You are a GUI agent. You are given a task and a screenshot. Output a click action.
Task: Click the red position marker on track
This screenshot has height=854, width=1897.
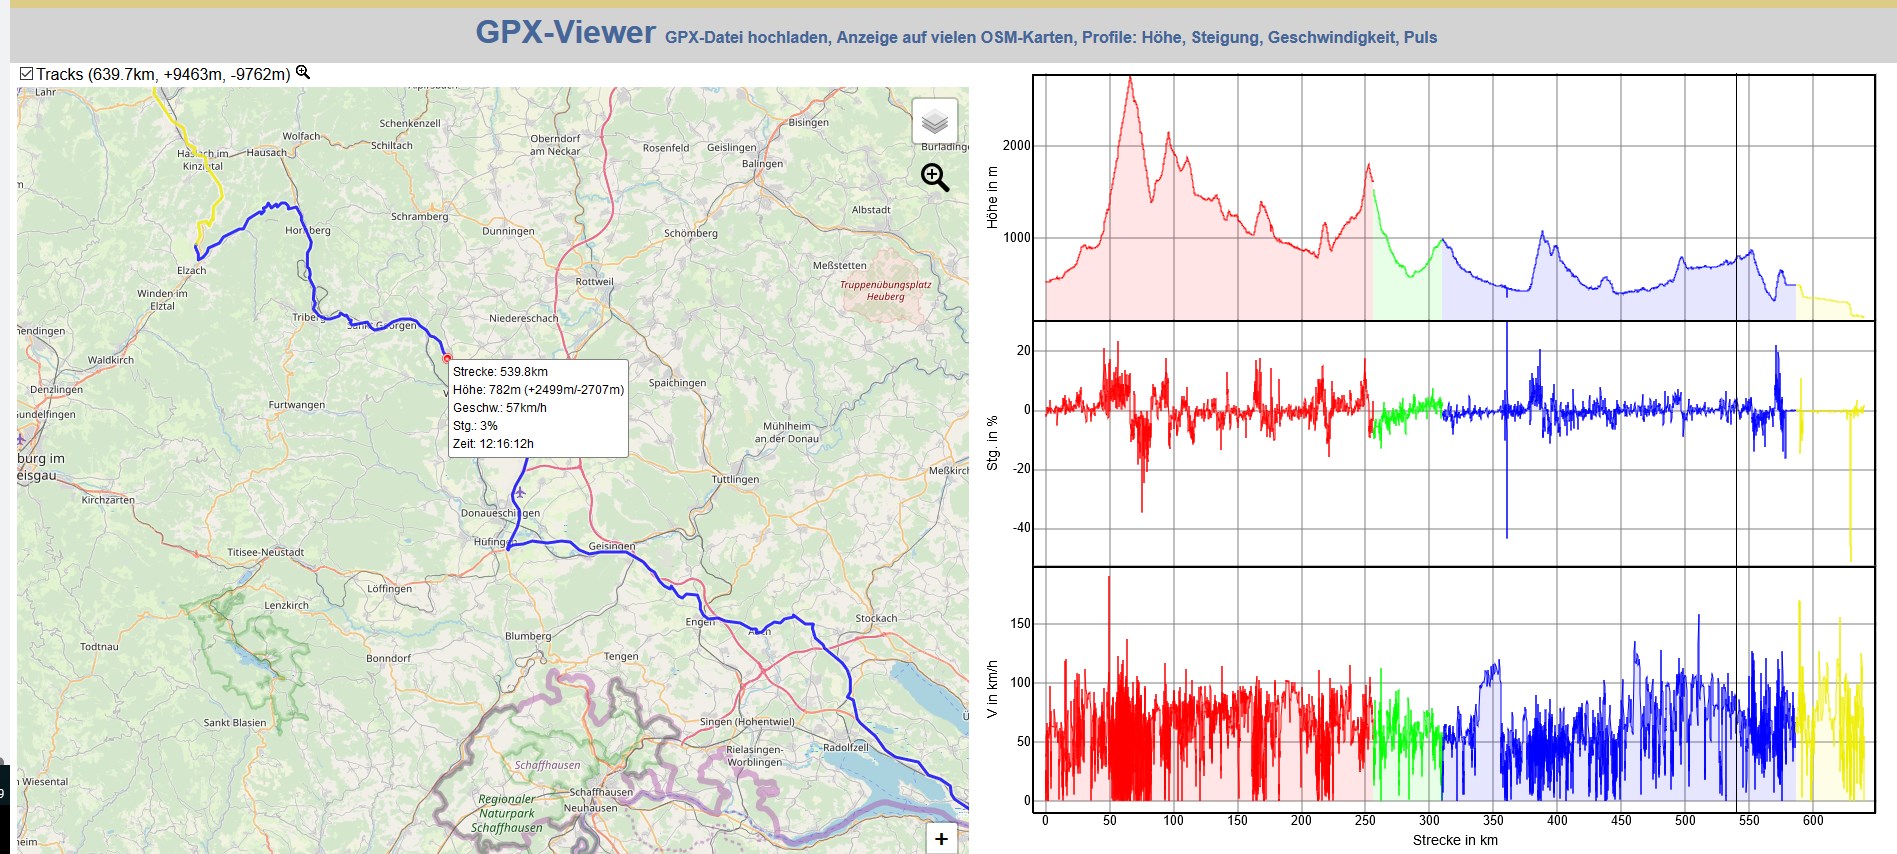447,358
